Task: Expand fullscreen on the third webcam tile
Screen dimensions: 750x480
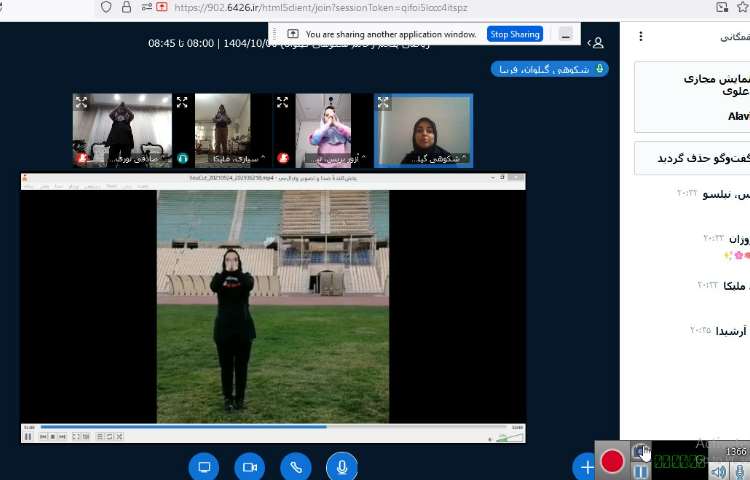Action: coord(282,102)
